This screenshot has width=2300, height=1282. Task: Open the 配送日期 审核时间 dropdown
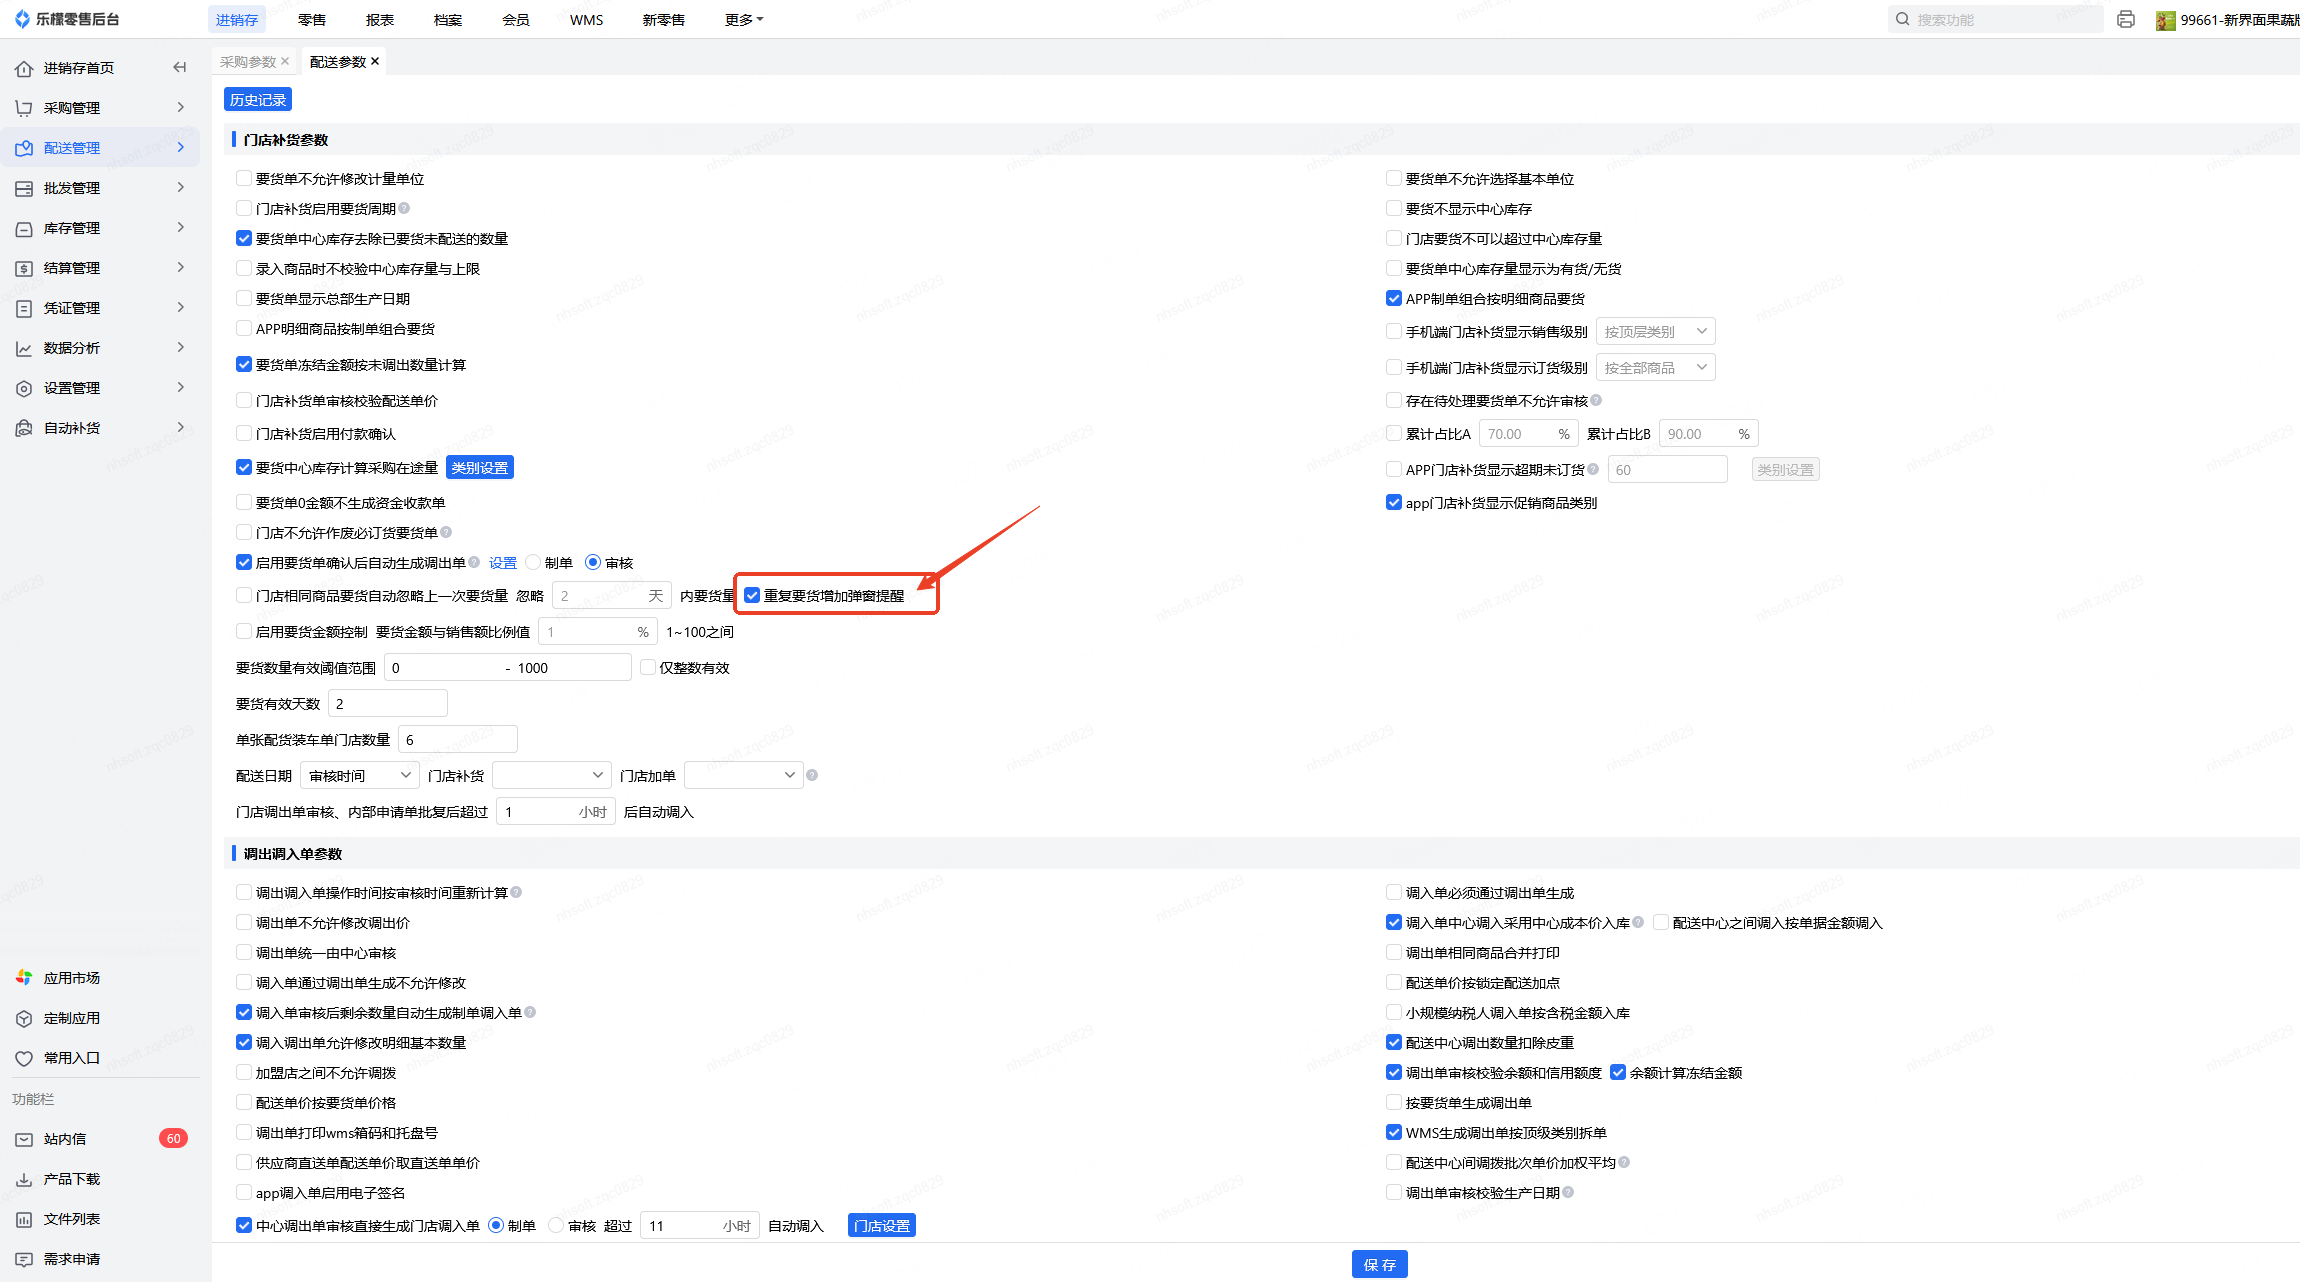(359, 775)
